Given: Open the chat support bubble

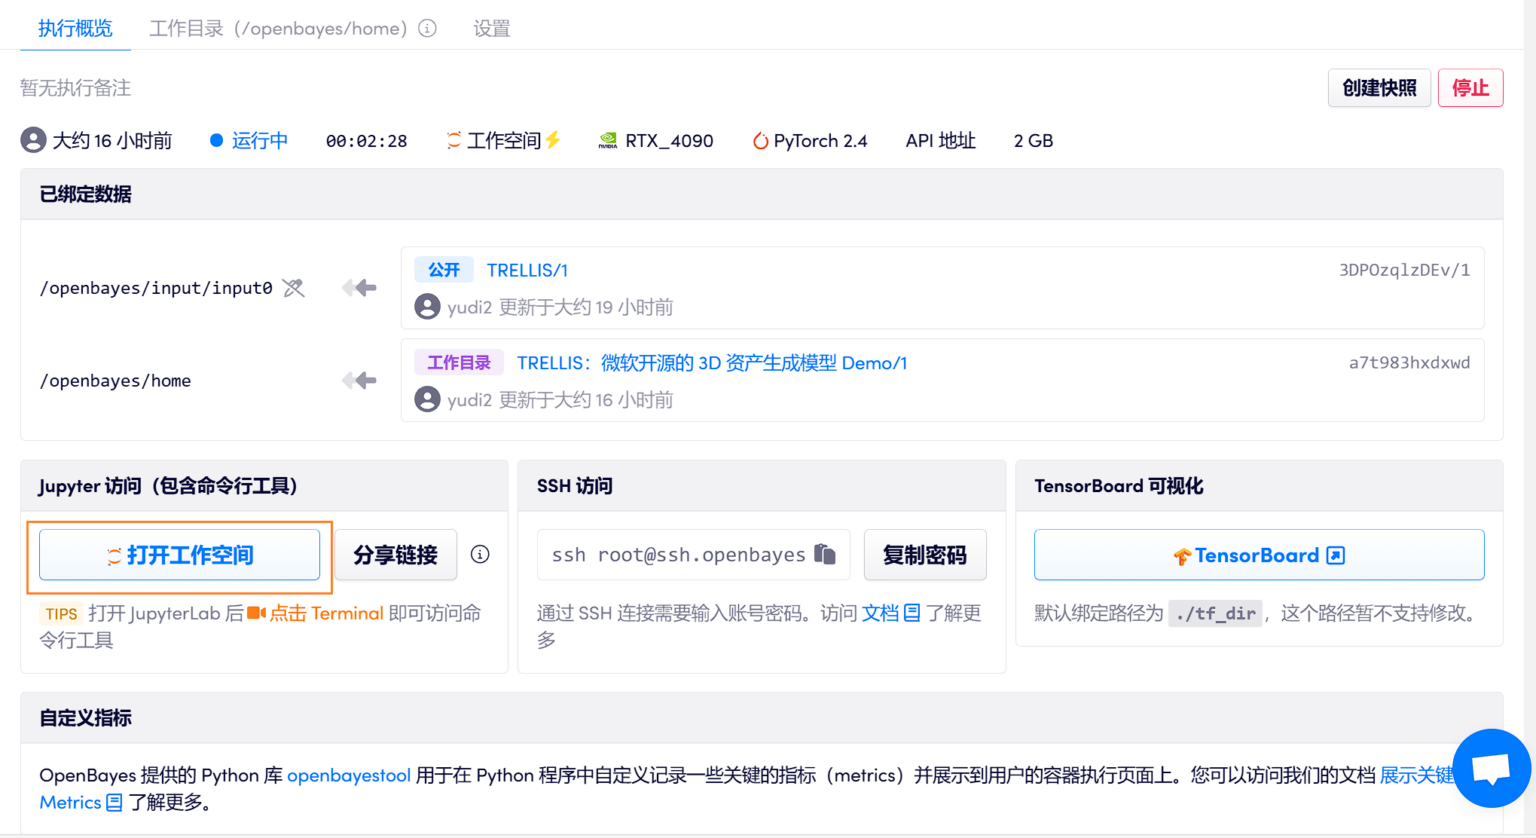Looking at the screenshot, I should [1491, 768].
